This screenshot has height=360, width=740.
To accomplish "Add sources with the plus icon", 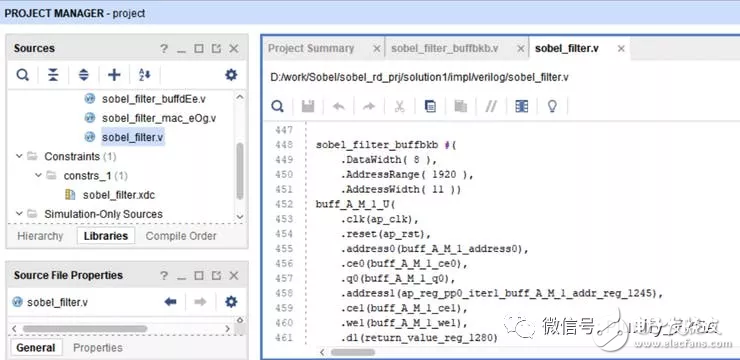I will 114,75.
